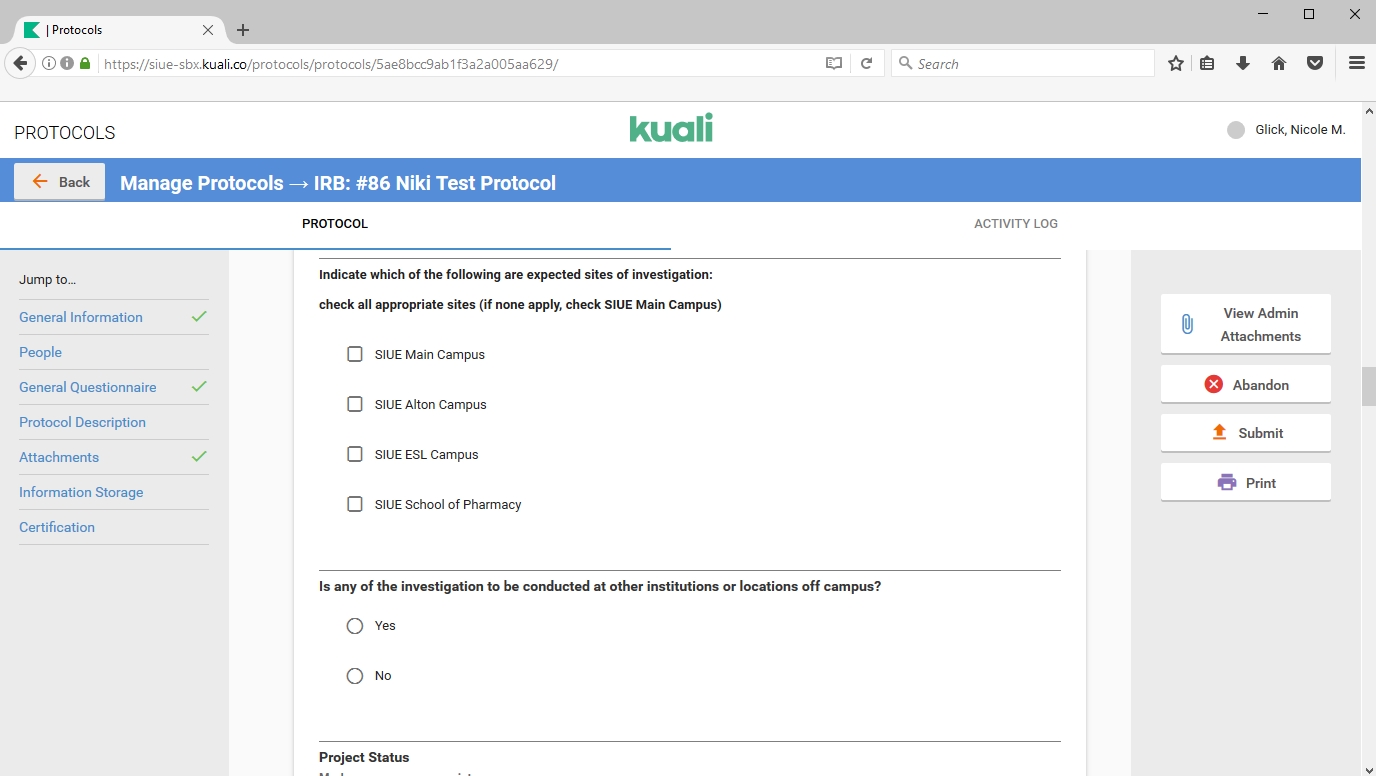Select the Protocol tab
Viewport: 1376px width, 776px height.
(335, 224)
